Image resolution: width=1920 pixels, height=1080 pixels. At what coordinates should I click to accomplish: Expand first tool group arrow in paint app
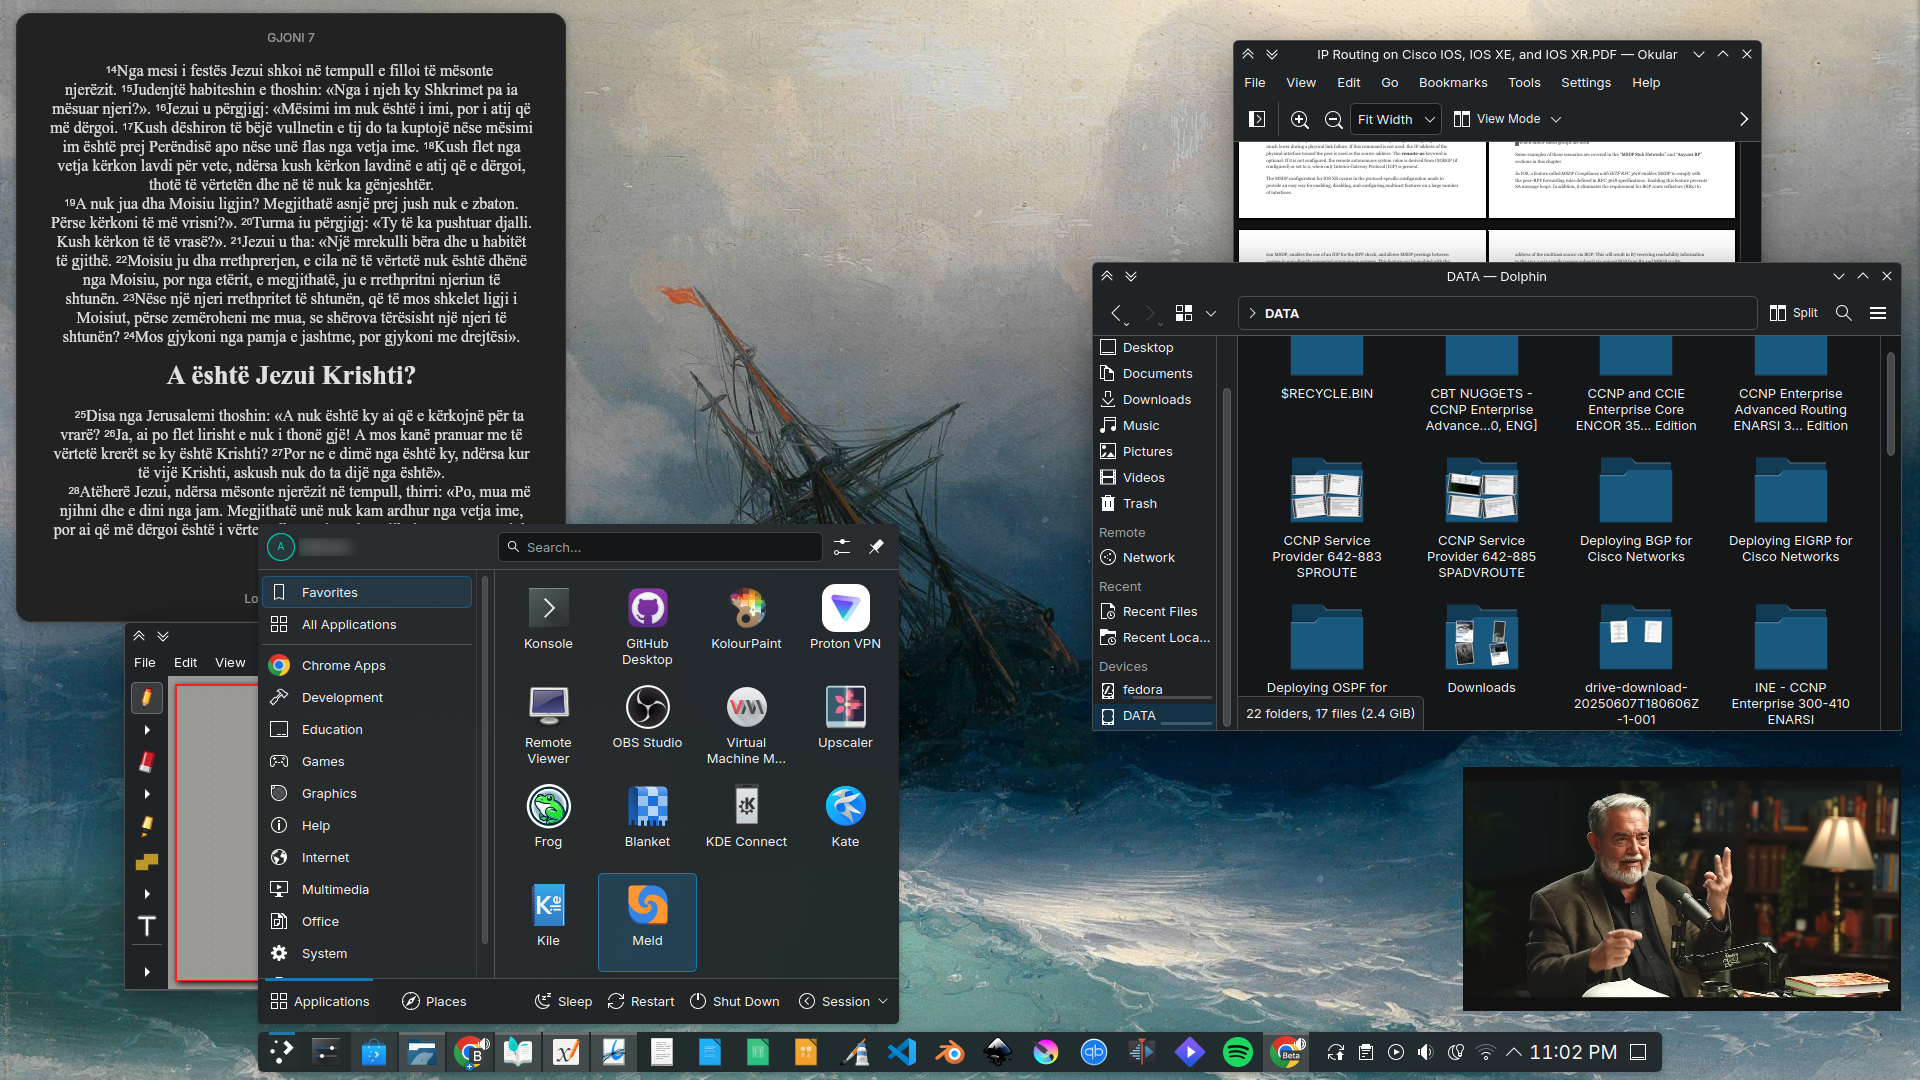(x=147, y=730)
